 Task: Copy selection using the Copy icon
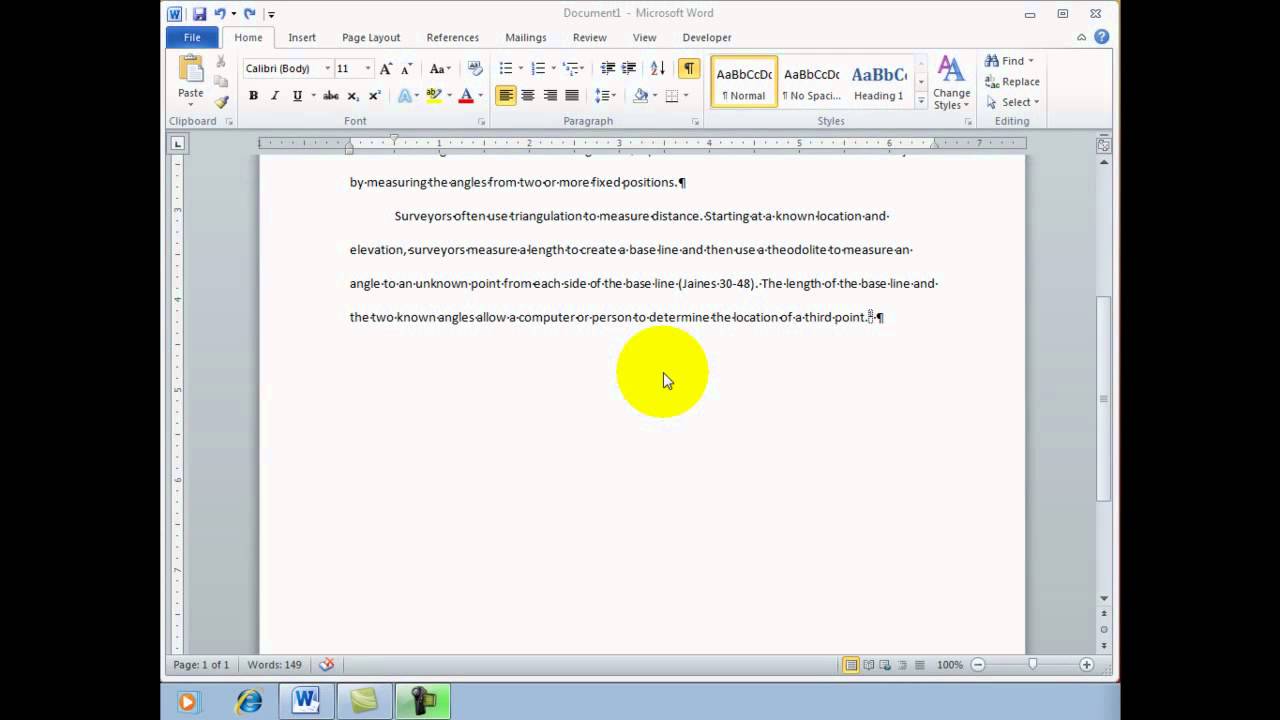(x=221, y=81)
